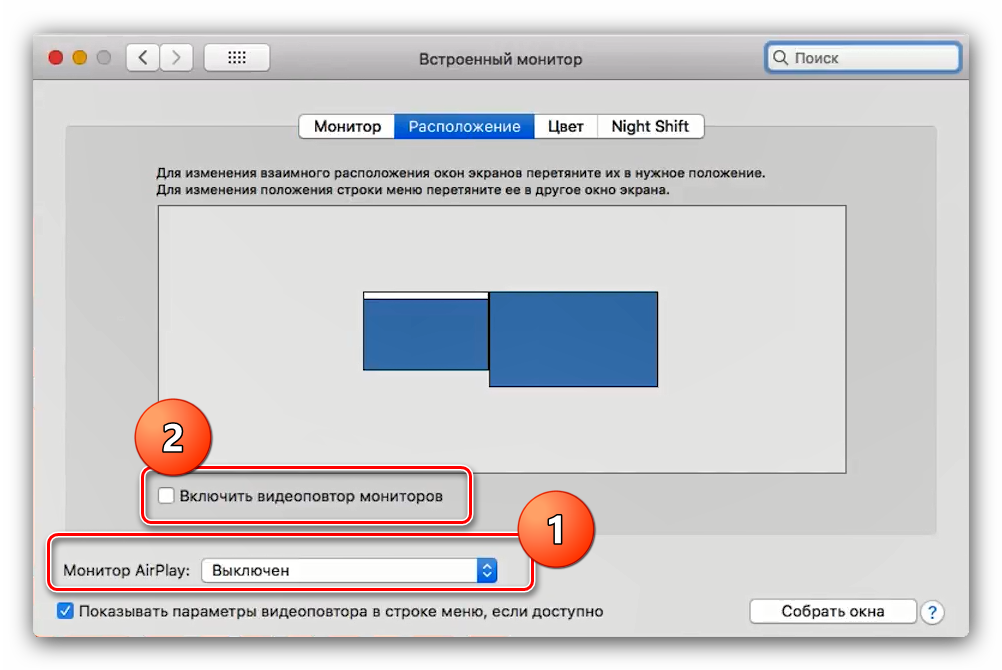Select the Расположение tab

[464, 127]
